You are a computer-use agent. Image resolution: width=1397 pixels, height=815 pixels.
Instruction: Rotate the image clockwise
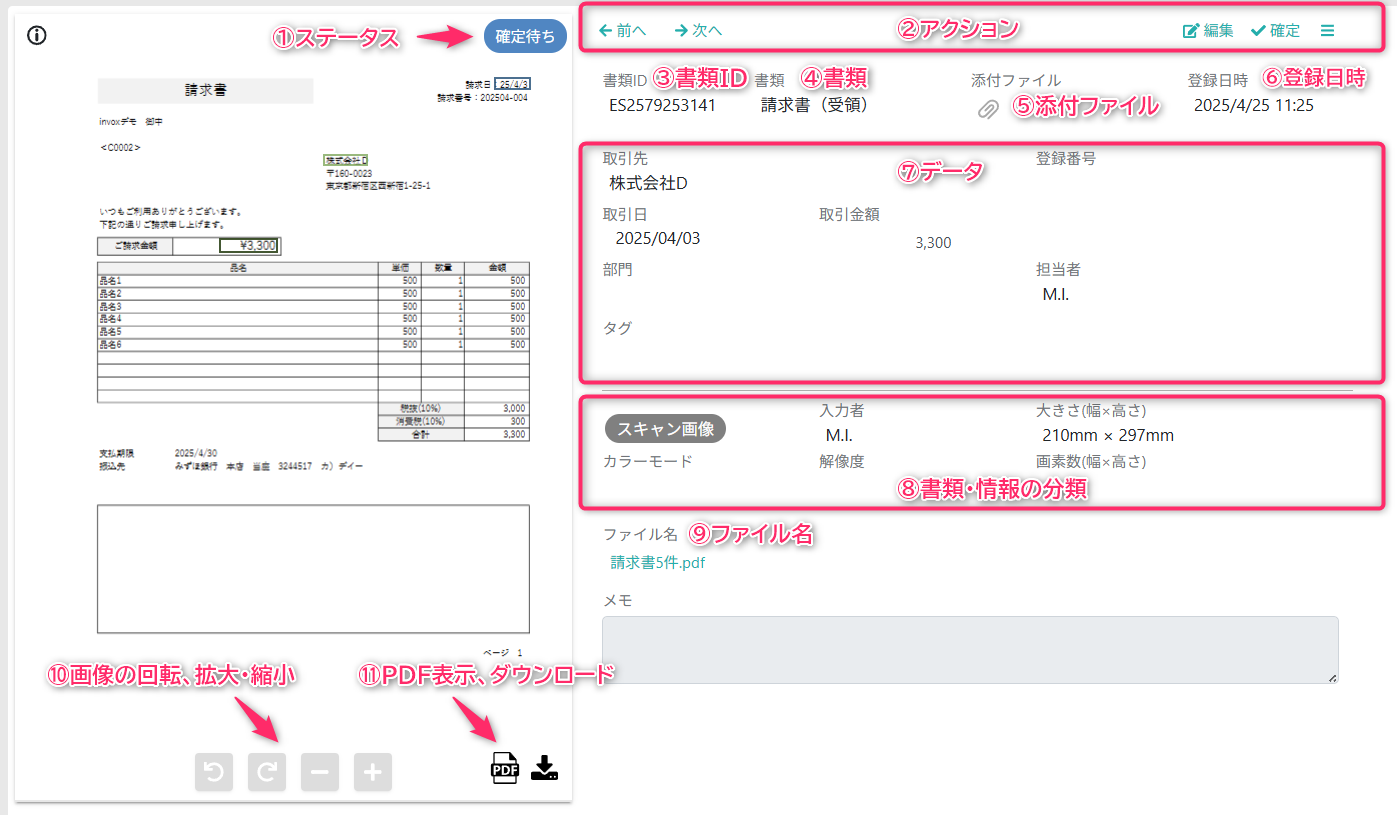pyautogui.click(x=267, y=772)
